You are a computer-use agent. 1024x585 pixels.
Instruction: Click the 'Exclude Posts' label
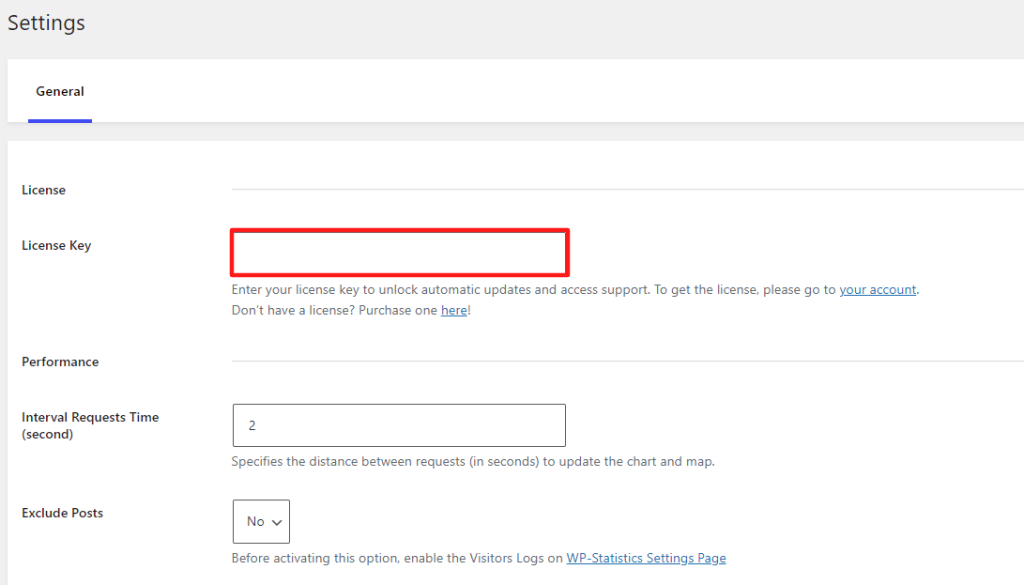[62, 513]
